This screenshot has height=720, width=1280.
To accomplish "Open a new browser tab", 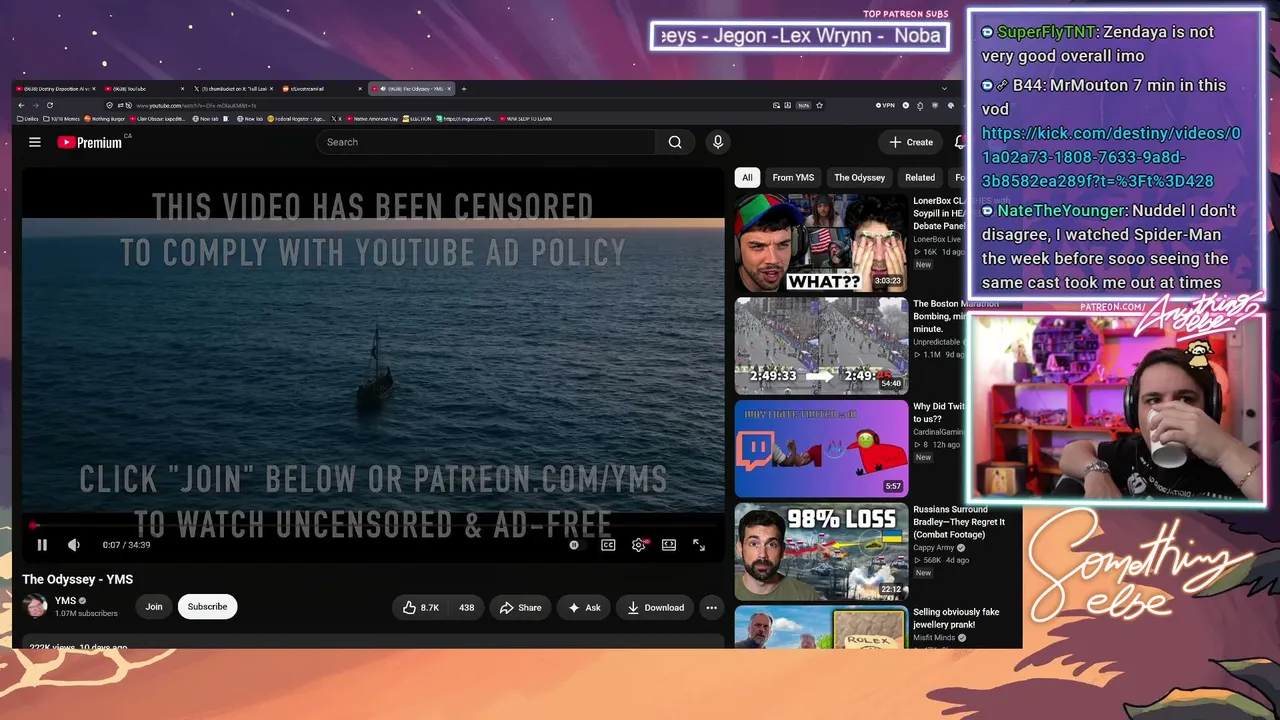I will [x=464, y=89].
